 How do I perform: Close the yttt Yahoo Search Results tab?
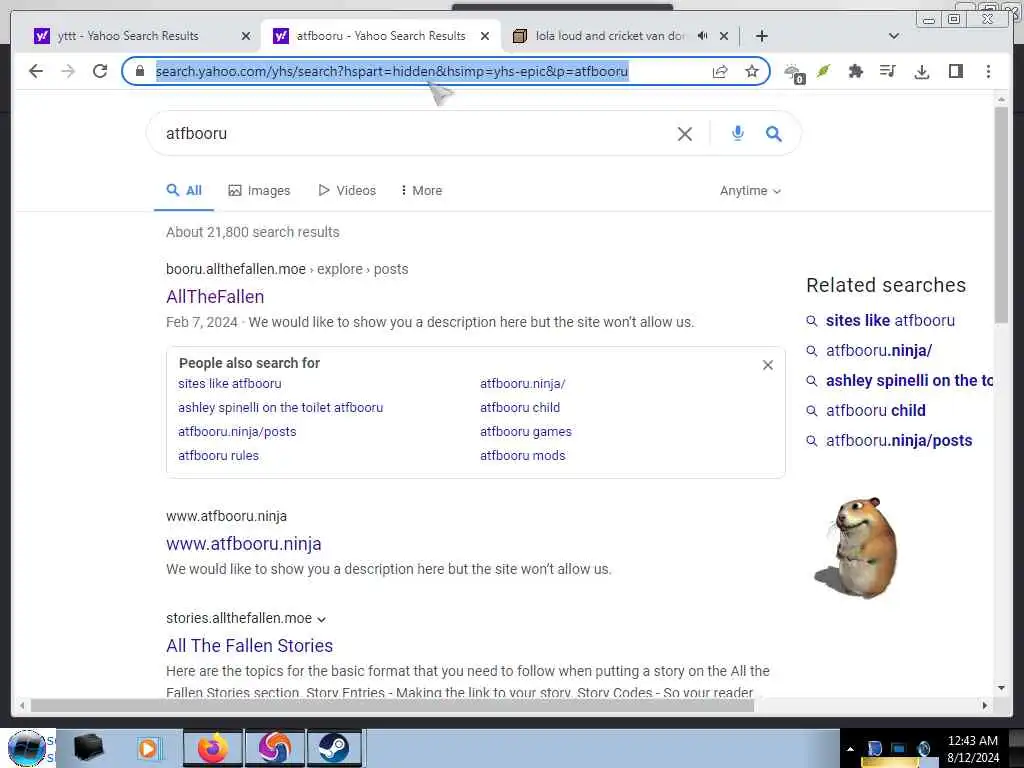pos(246,36)
